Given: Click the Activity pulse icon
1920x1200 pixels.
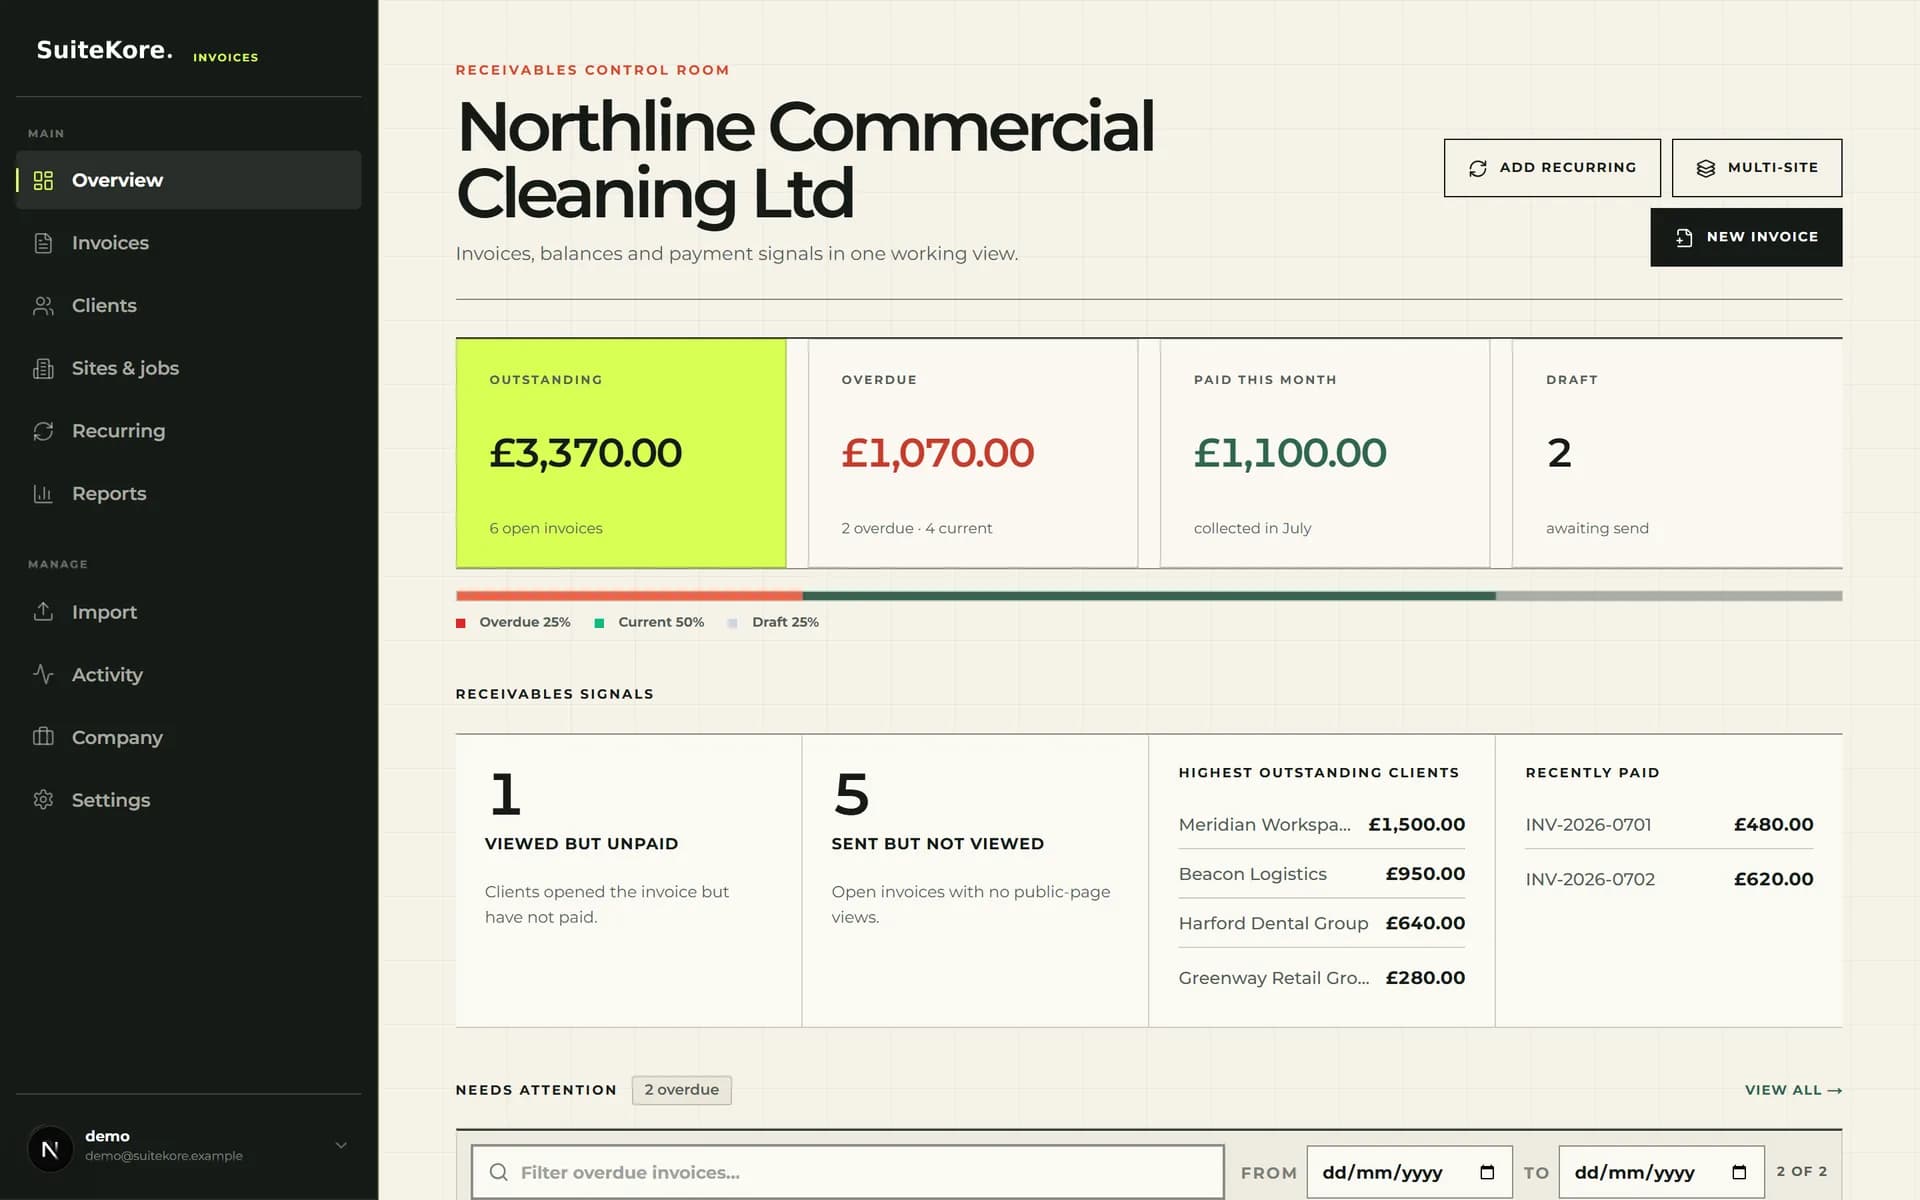Looking at the screenshot, I should tap(43, 674).
